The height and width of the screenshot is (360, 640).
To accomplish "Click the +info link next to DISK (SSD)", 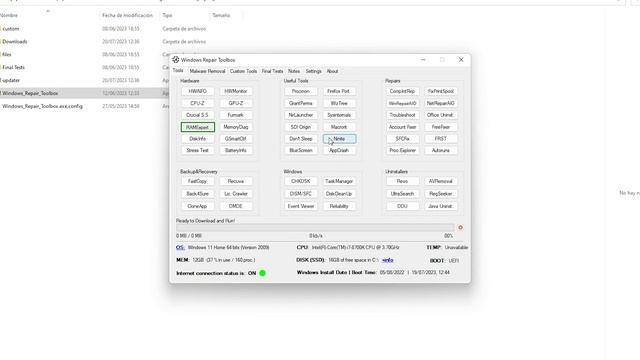I will point(388,260).
